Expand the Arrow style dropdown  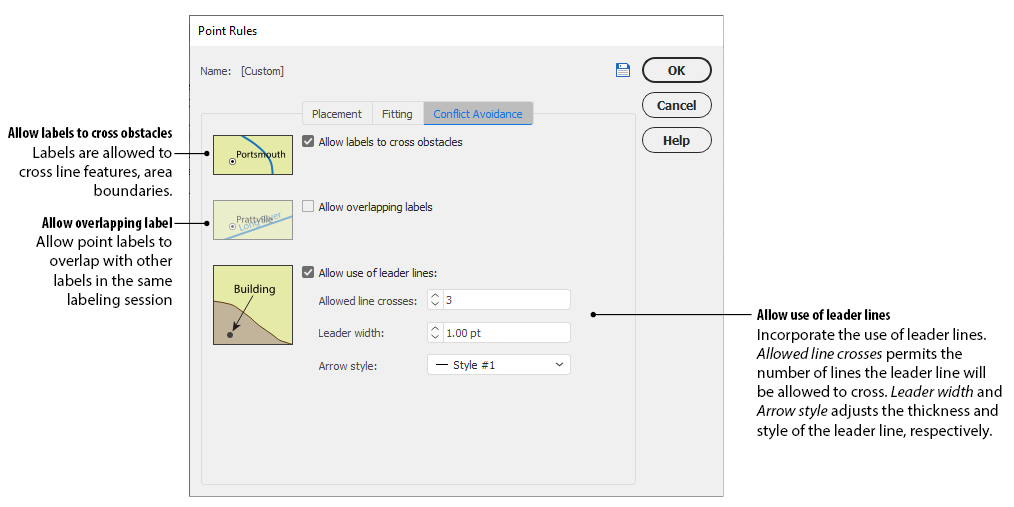point(498,365)
